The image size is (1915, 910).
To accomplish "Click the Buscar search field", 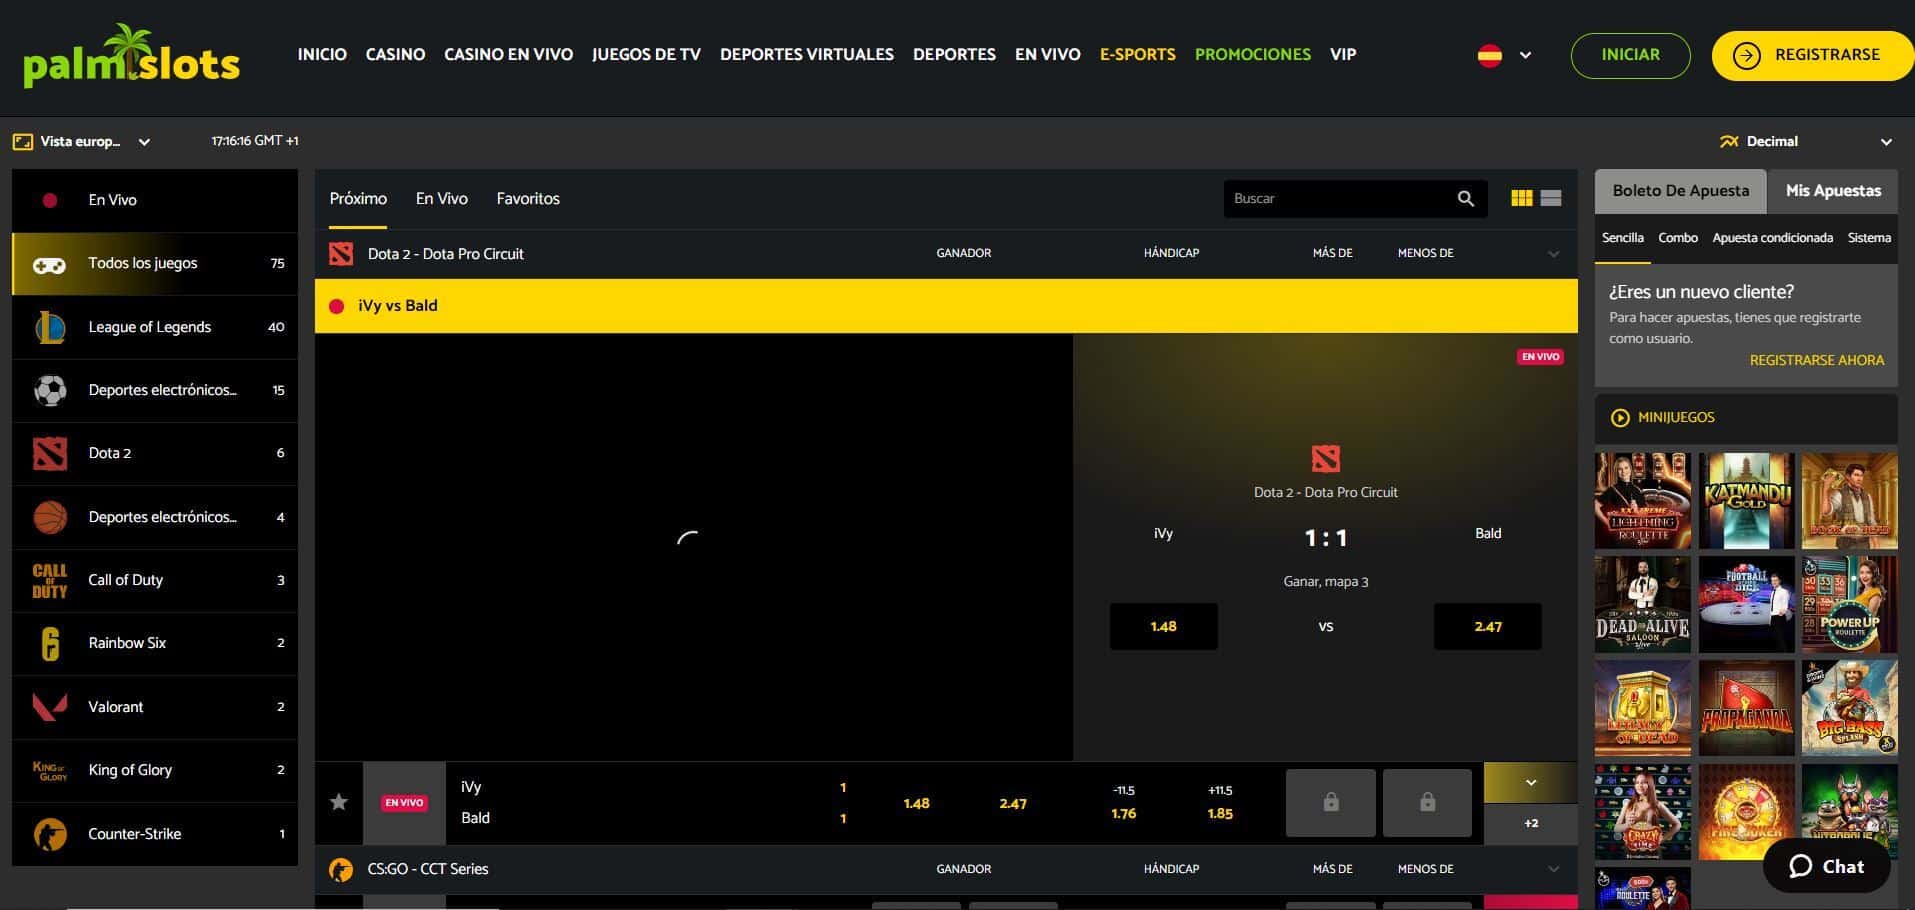I will pyautogui.click(x=1335, y=199).
